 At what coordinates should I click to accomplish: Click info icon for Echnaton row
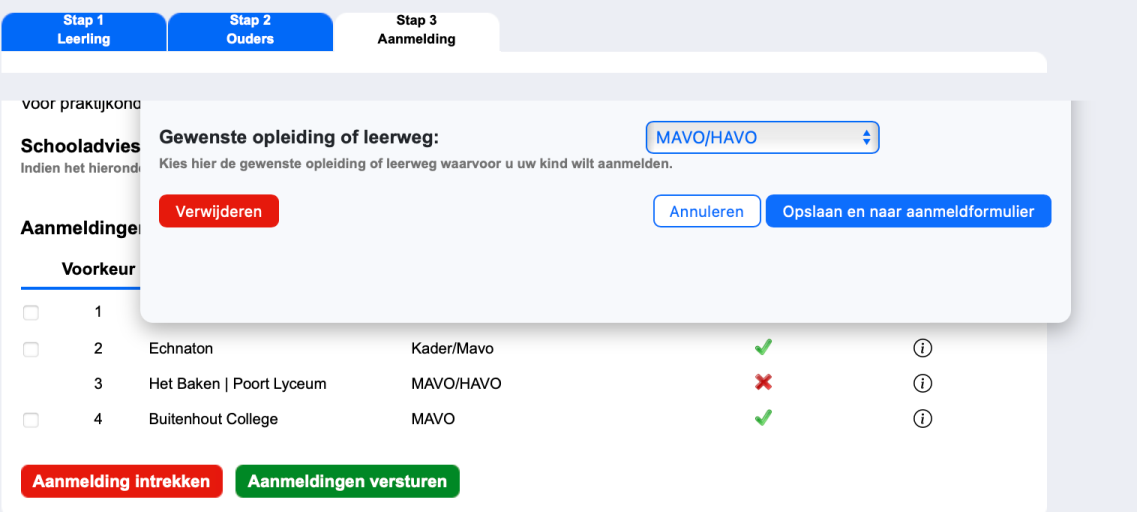[x=922, y=348]
